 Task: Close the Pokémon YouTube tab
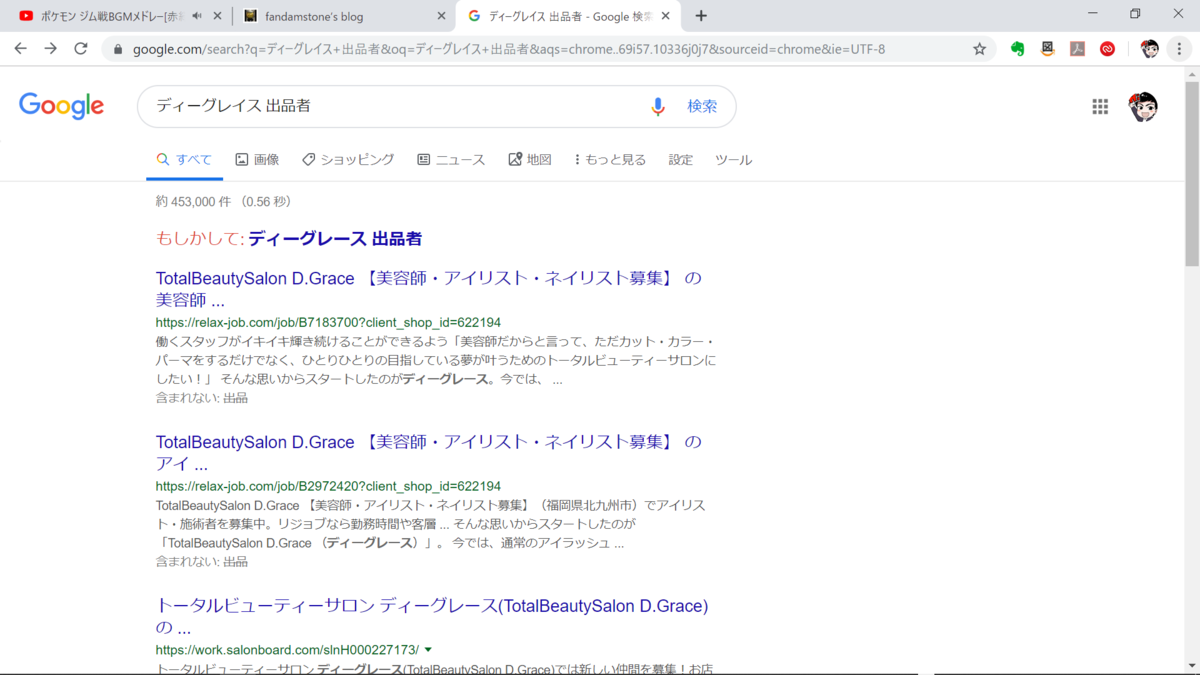click(x=217, y=16)
